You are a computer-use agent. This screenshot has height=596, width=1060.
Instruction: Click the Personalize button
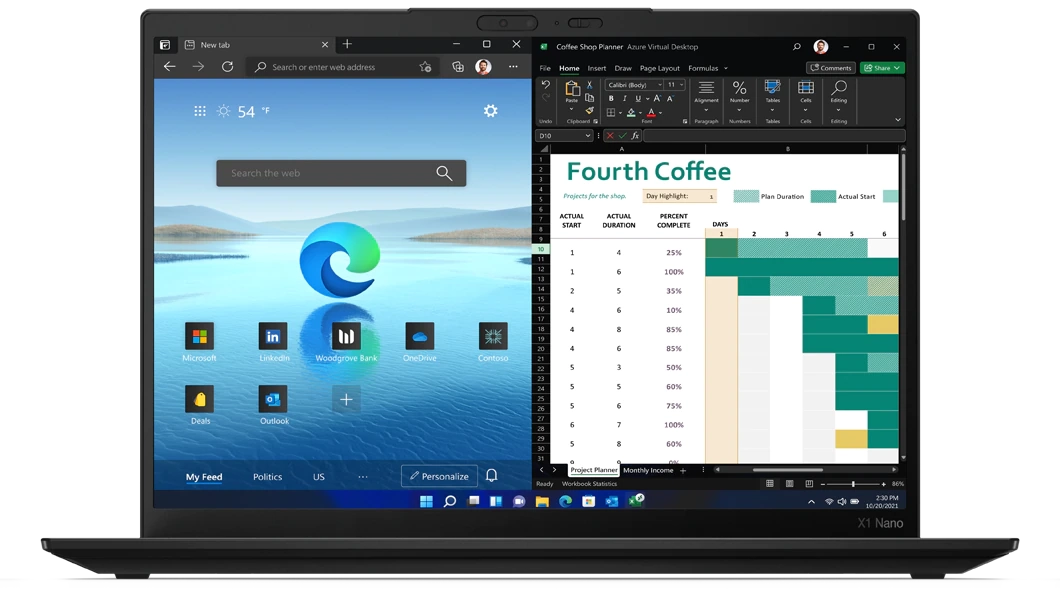[438, 476]
